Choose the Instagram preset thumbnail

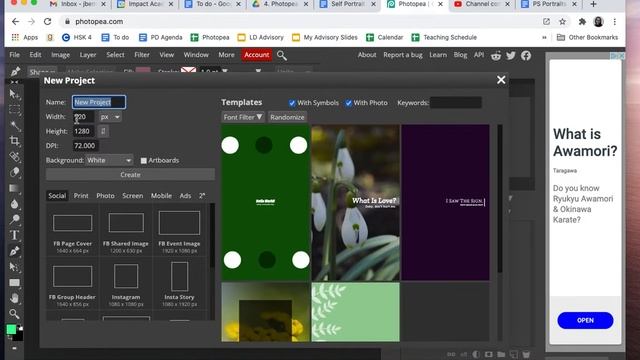point(126,284)
